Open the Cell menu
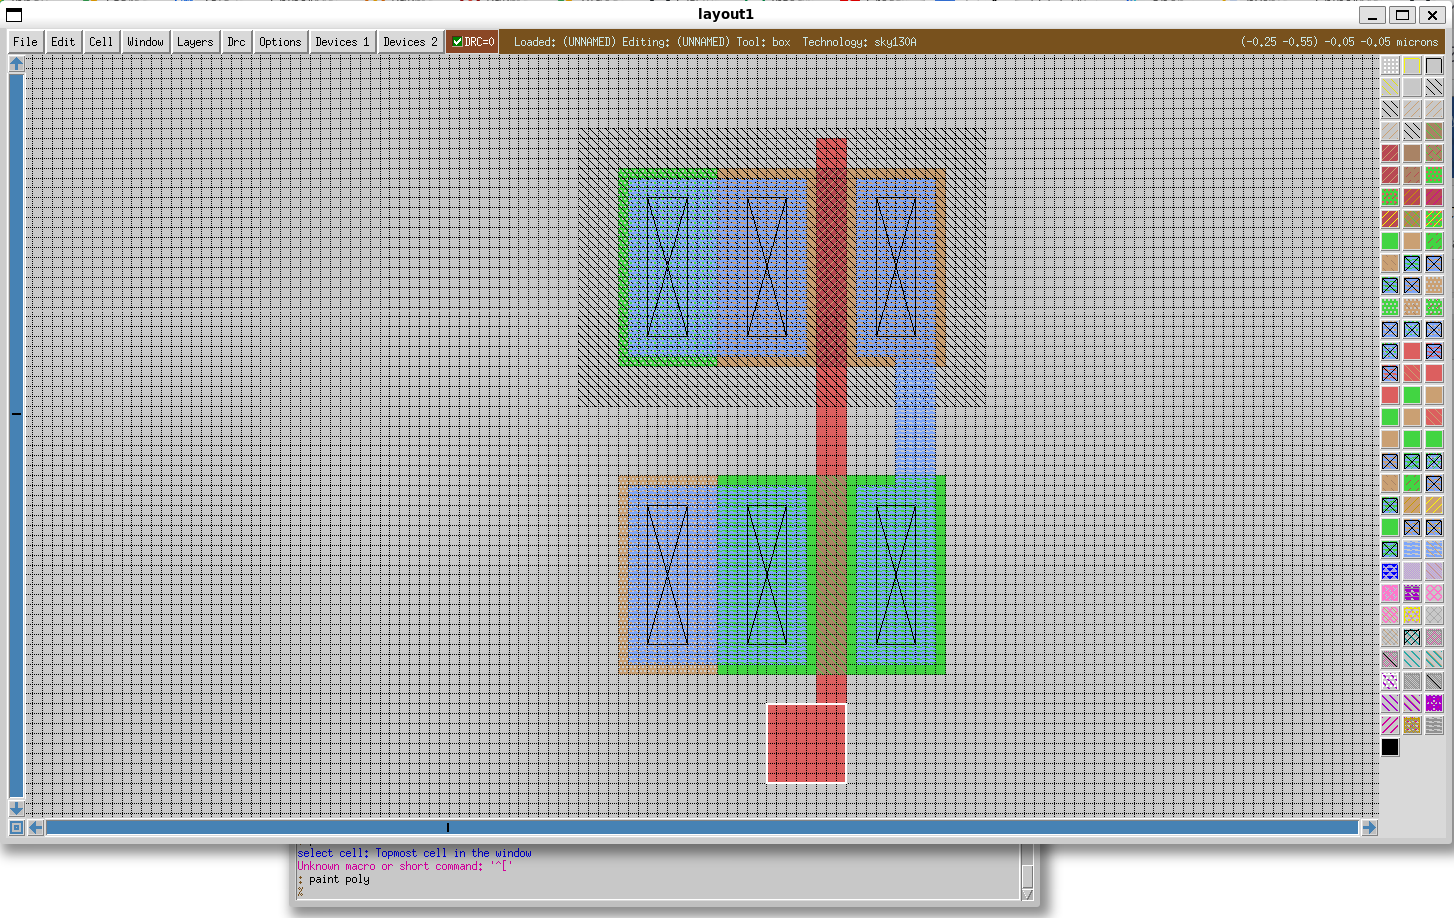The image size is (1454, 918). point(100,42)
